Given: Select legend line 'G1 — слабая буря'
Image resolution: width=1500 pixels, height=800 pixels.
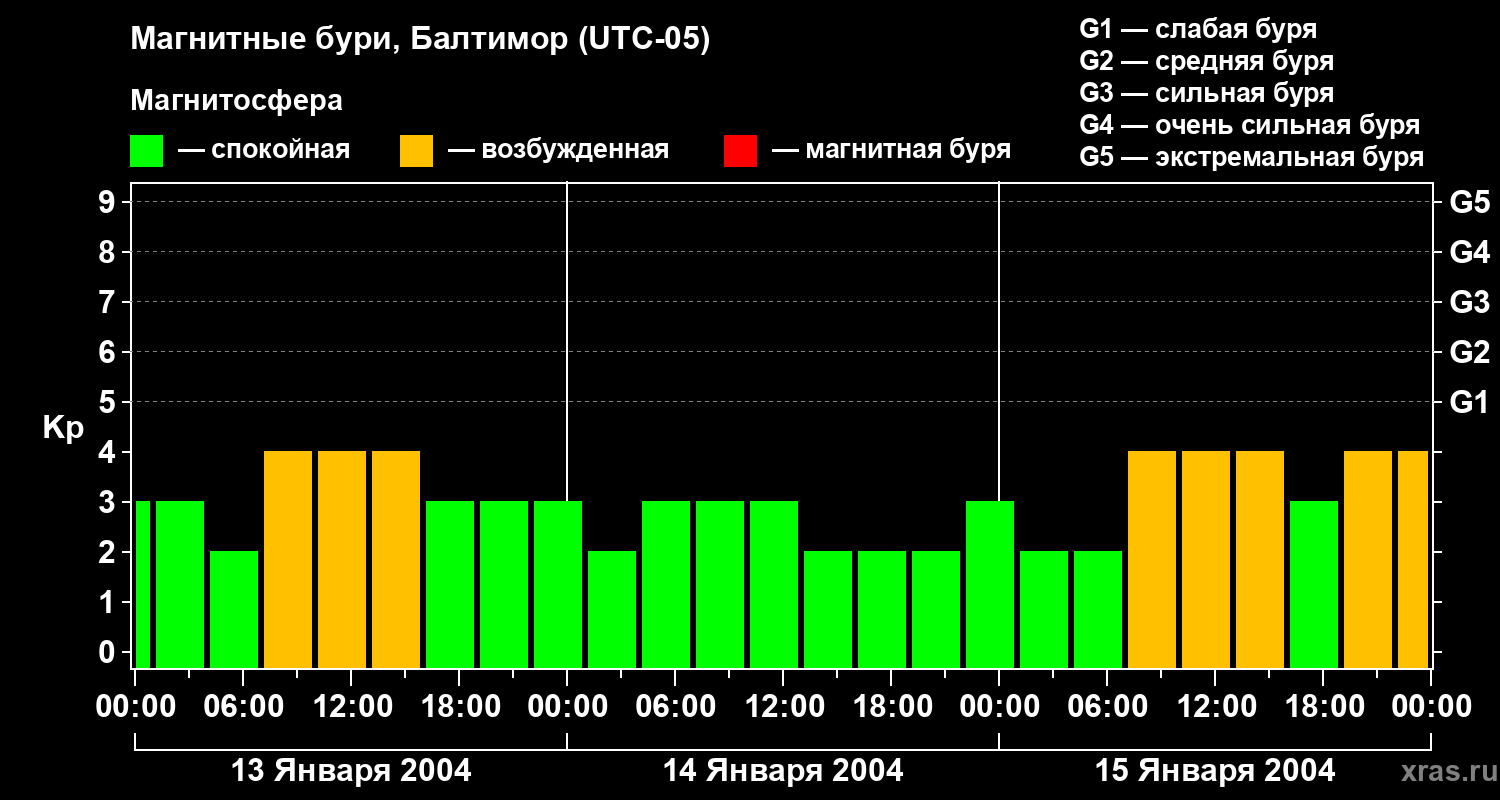Looking at the screenshot, I should (1198, 29).
